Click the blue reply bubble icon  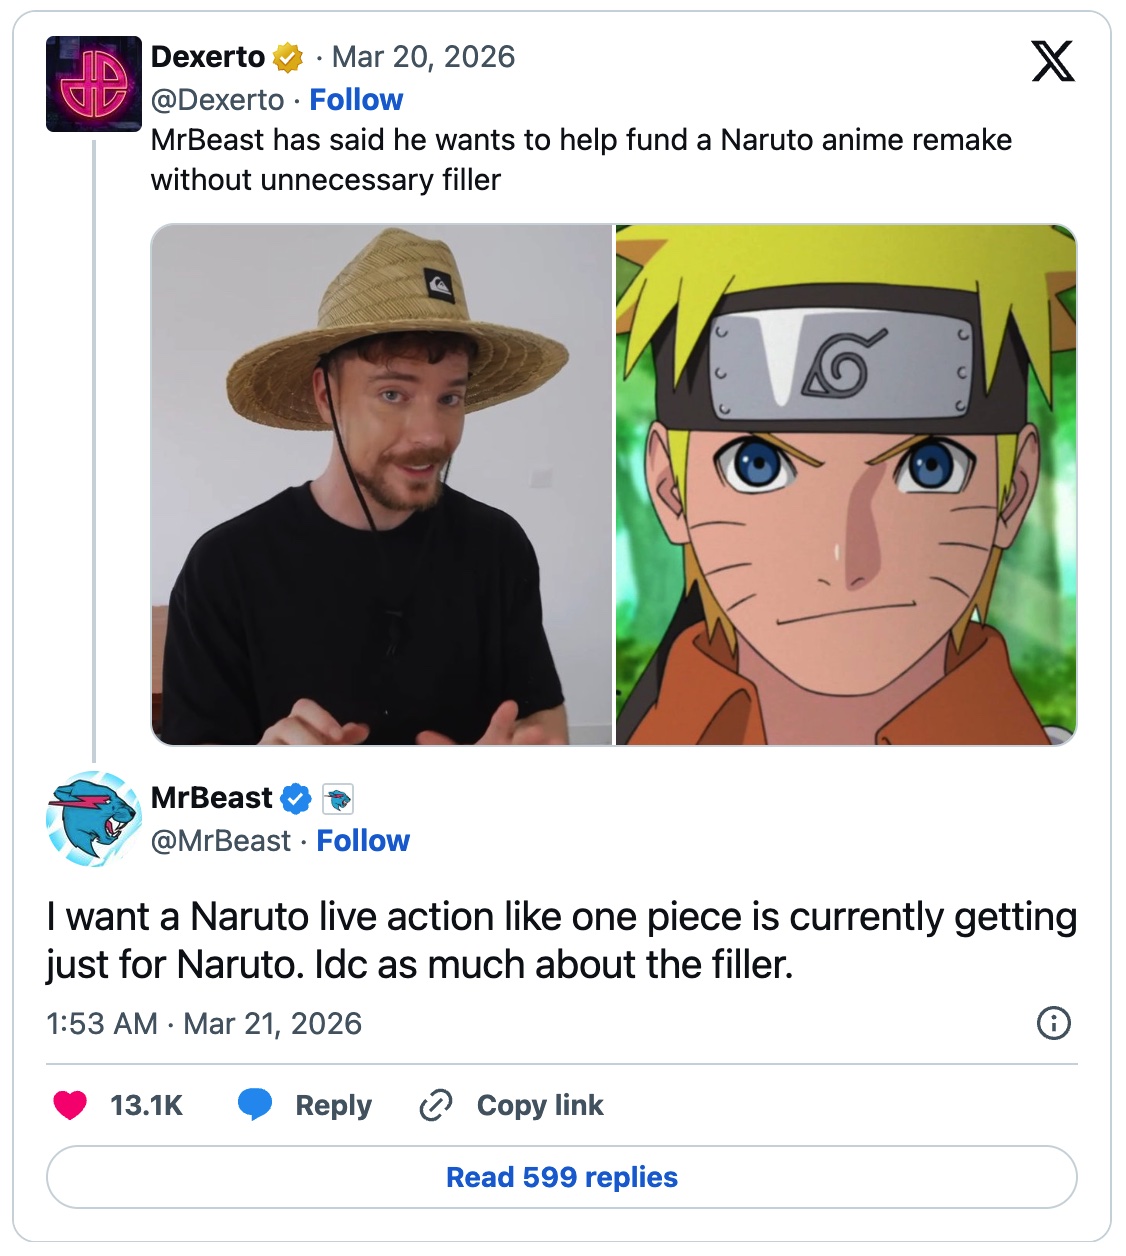point(255,1105)
